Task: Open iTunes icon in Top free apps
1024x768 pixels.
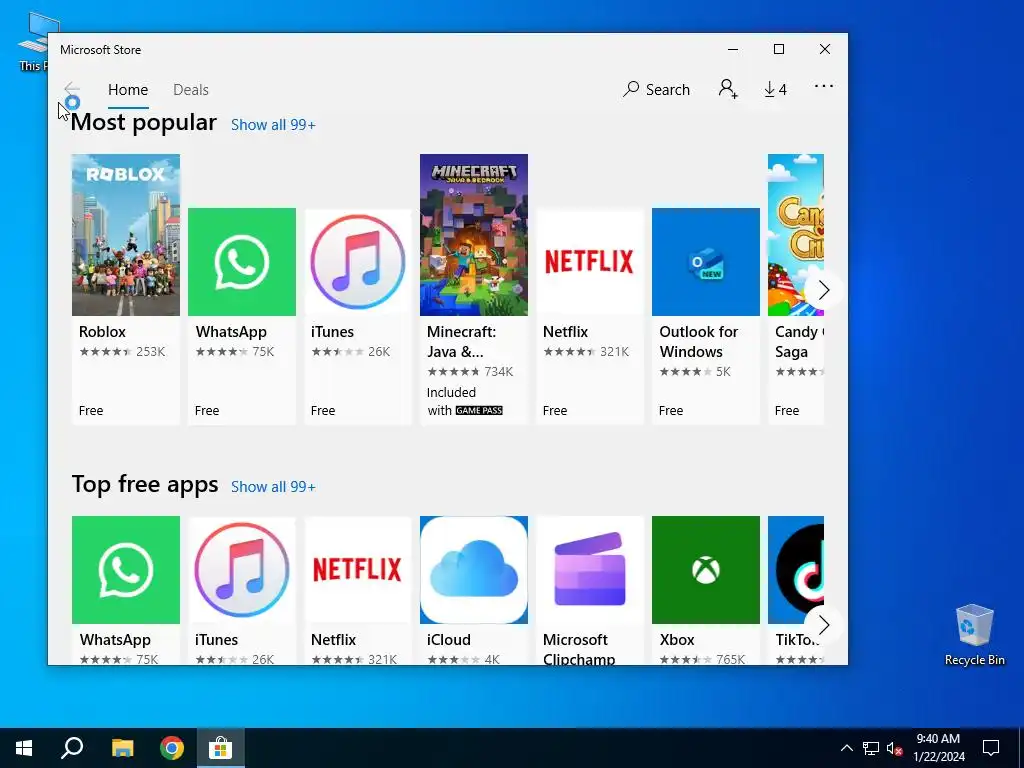Action: point(242,570)
